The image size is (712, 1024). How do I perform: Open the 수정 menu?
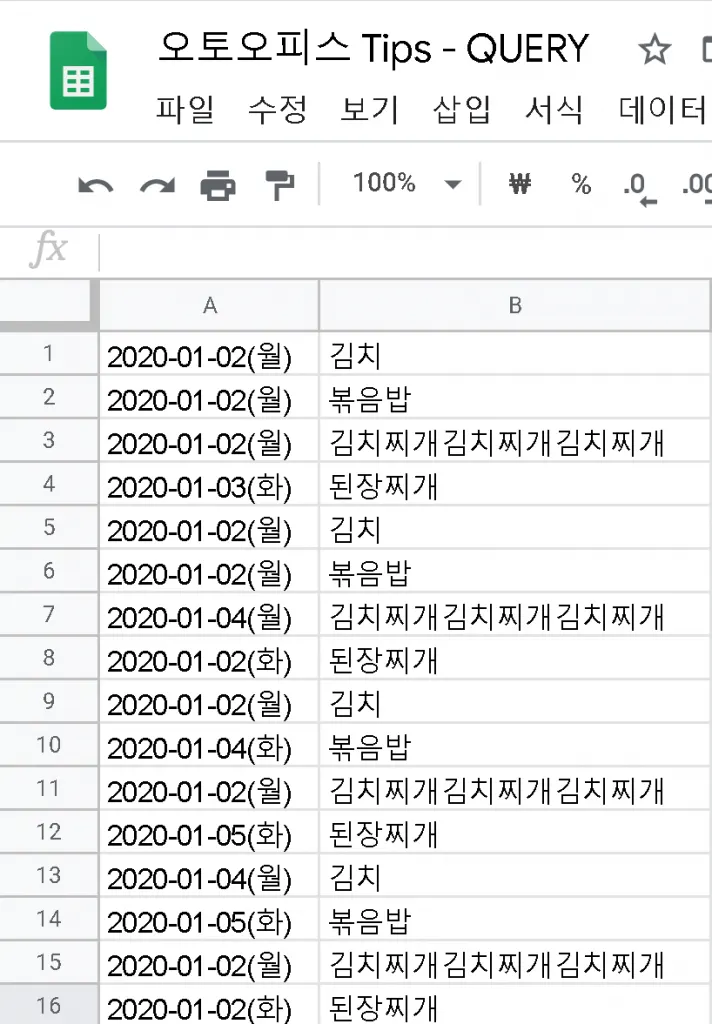pyautogui.click(x=277, y=109)
